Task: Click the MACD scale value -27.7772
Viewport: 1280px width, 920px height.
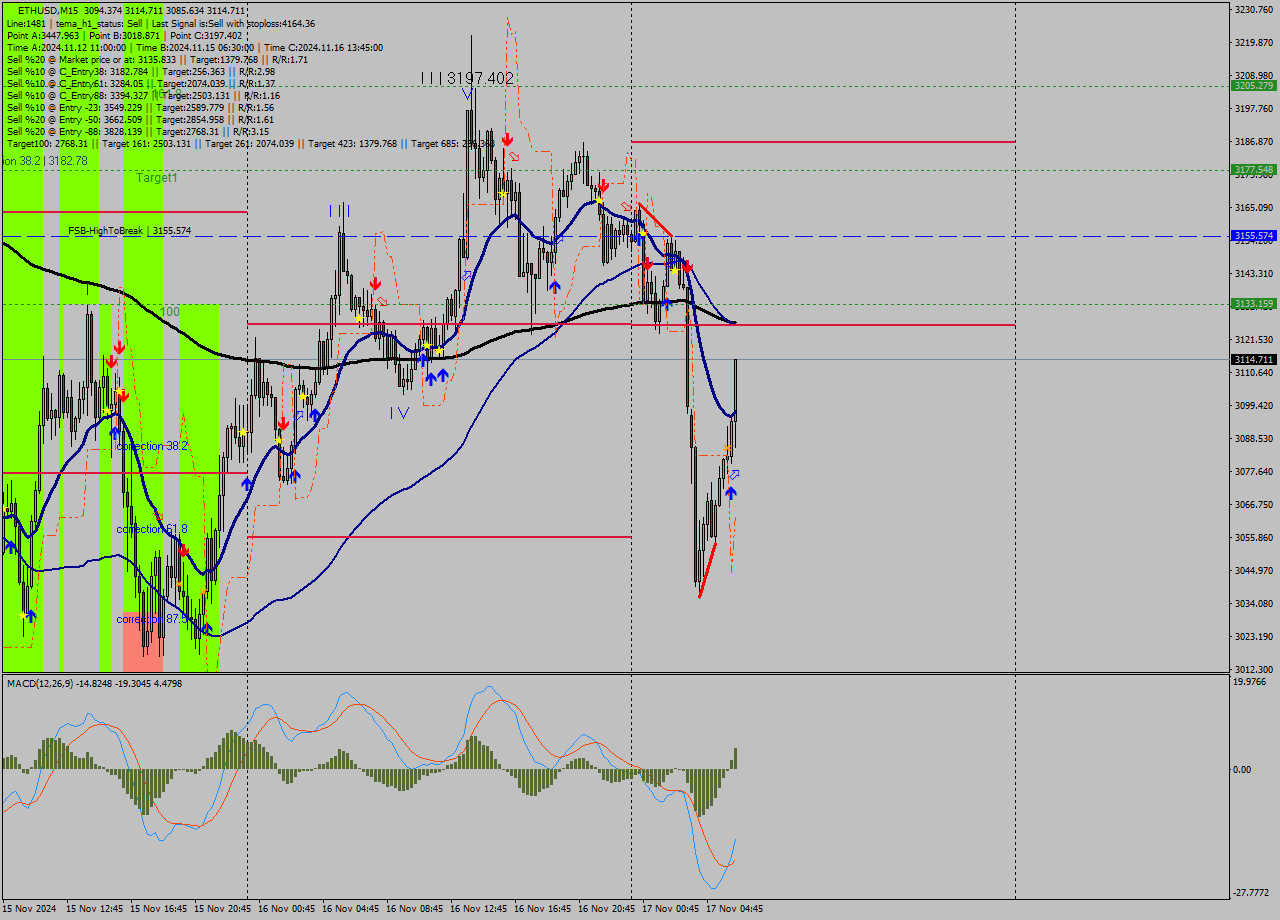Action: (x=1253, y=893)
